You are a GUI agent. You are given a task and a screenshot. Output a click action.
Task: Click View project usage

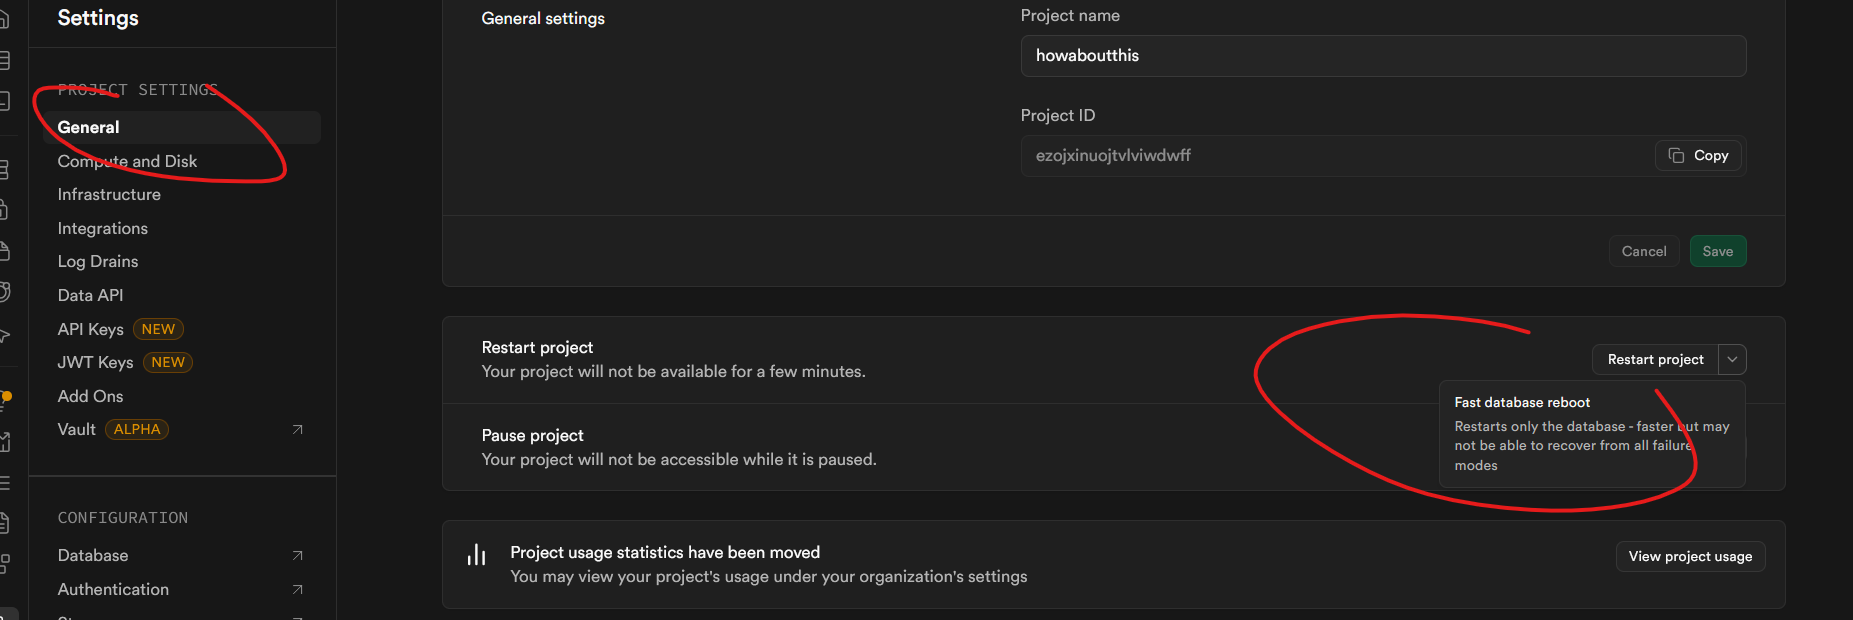(1690, 557)
